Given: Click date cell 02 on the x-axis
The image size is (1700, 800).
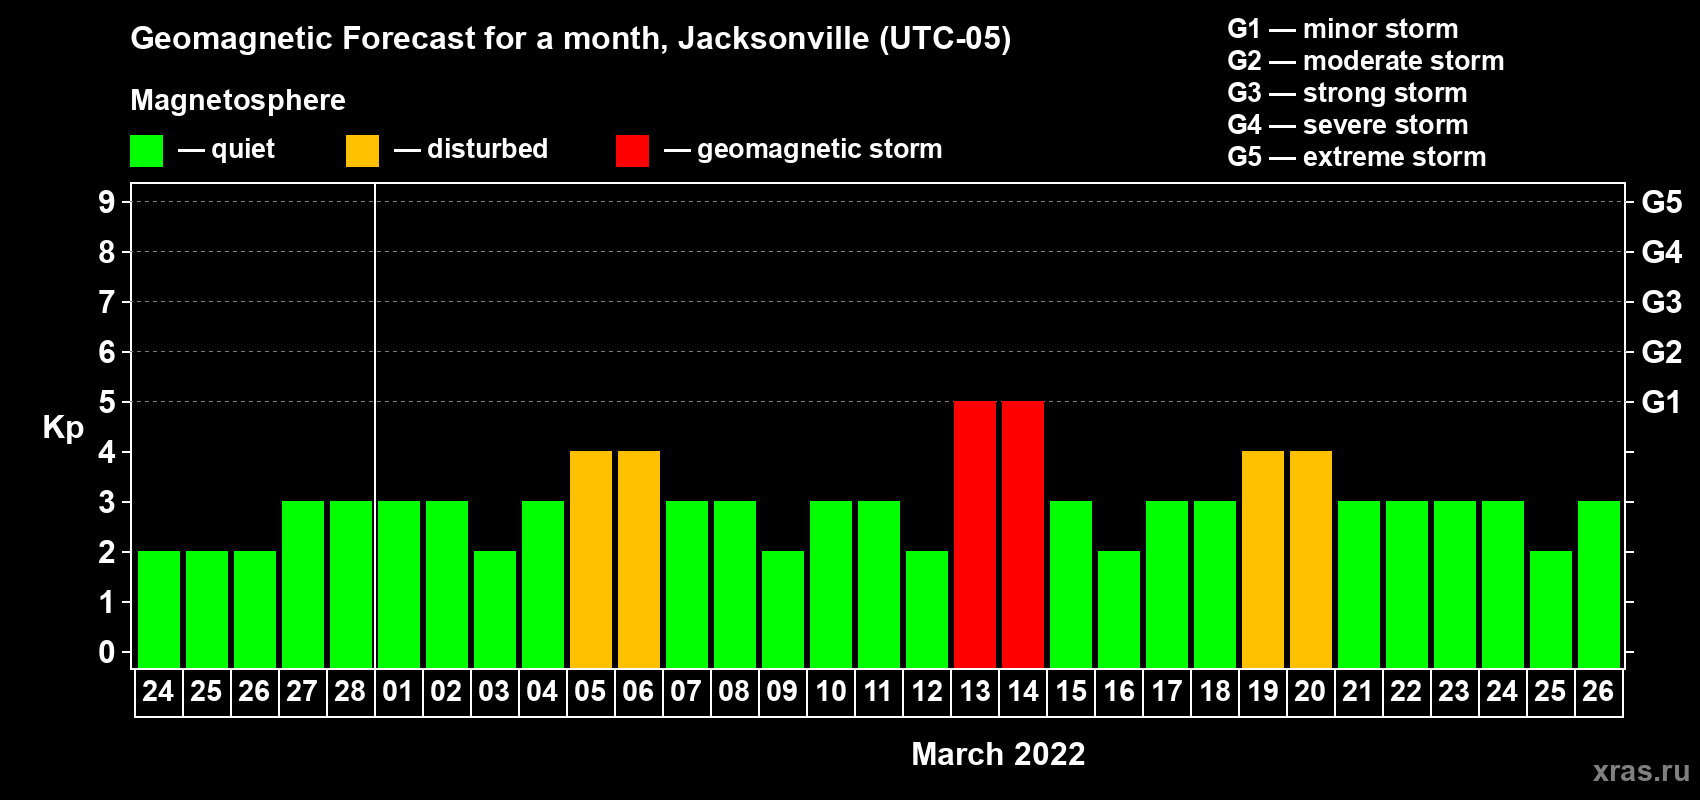Looking at the screenshot, I should 447,692.
